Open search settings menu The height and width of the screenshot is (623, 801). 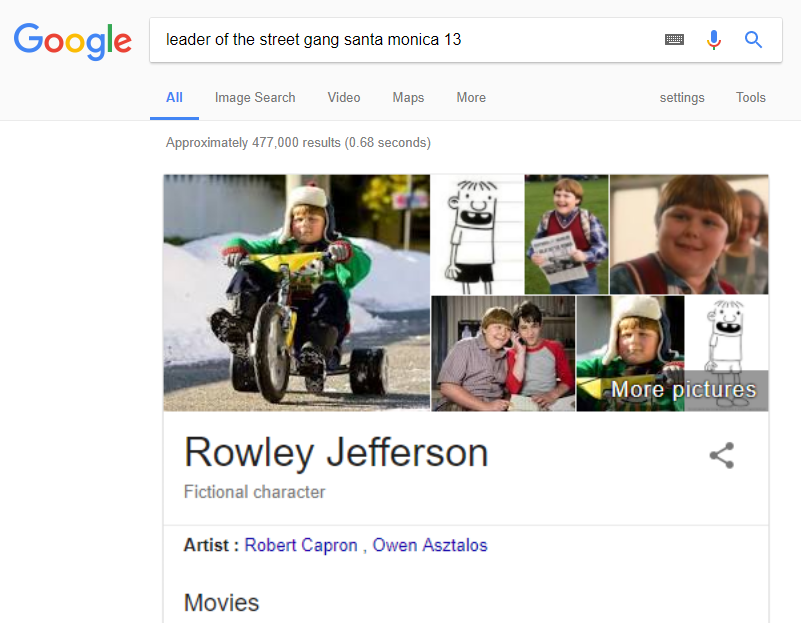click(682, 98)
